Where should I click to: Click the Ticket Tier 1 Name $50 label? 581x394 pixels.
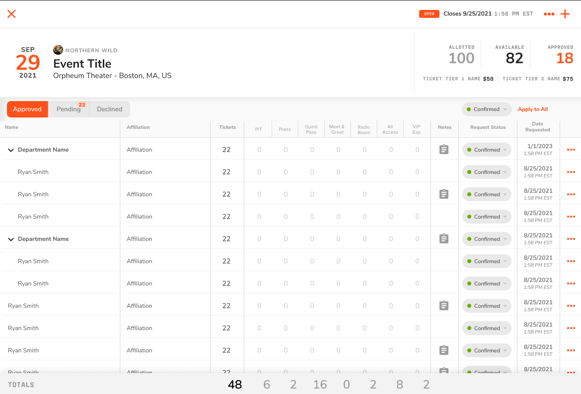tap(458, 79)
